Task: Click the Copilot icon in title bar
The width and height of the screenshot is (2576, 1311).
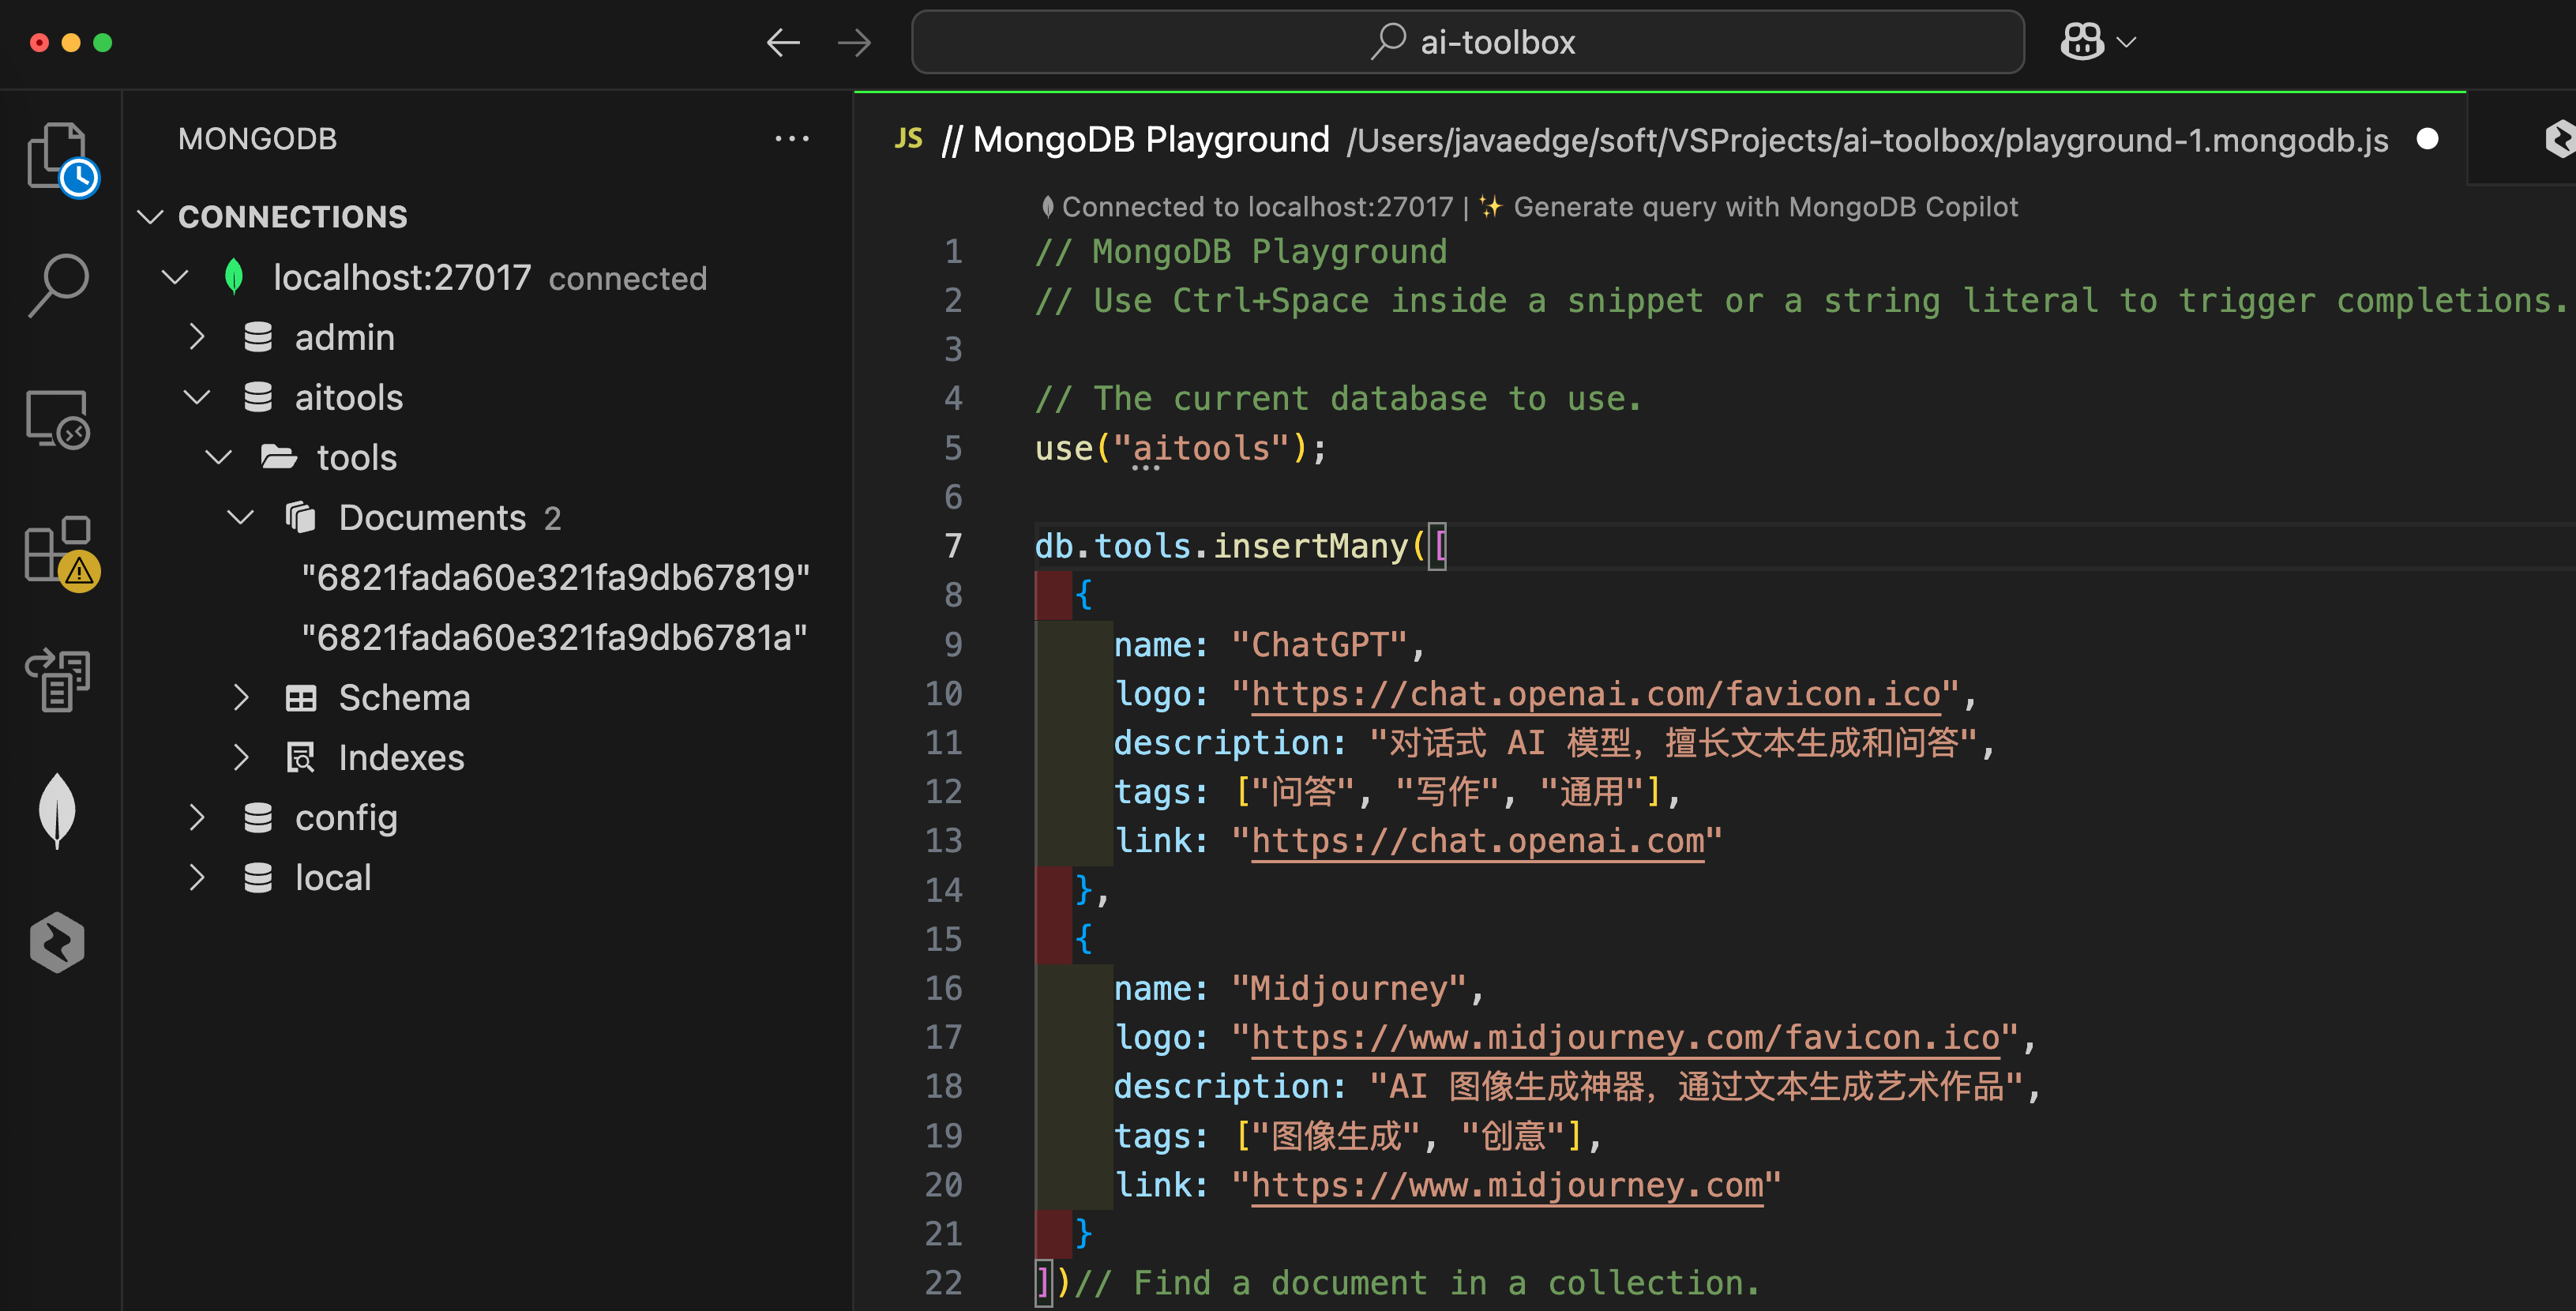Action: [2082, 42]
